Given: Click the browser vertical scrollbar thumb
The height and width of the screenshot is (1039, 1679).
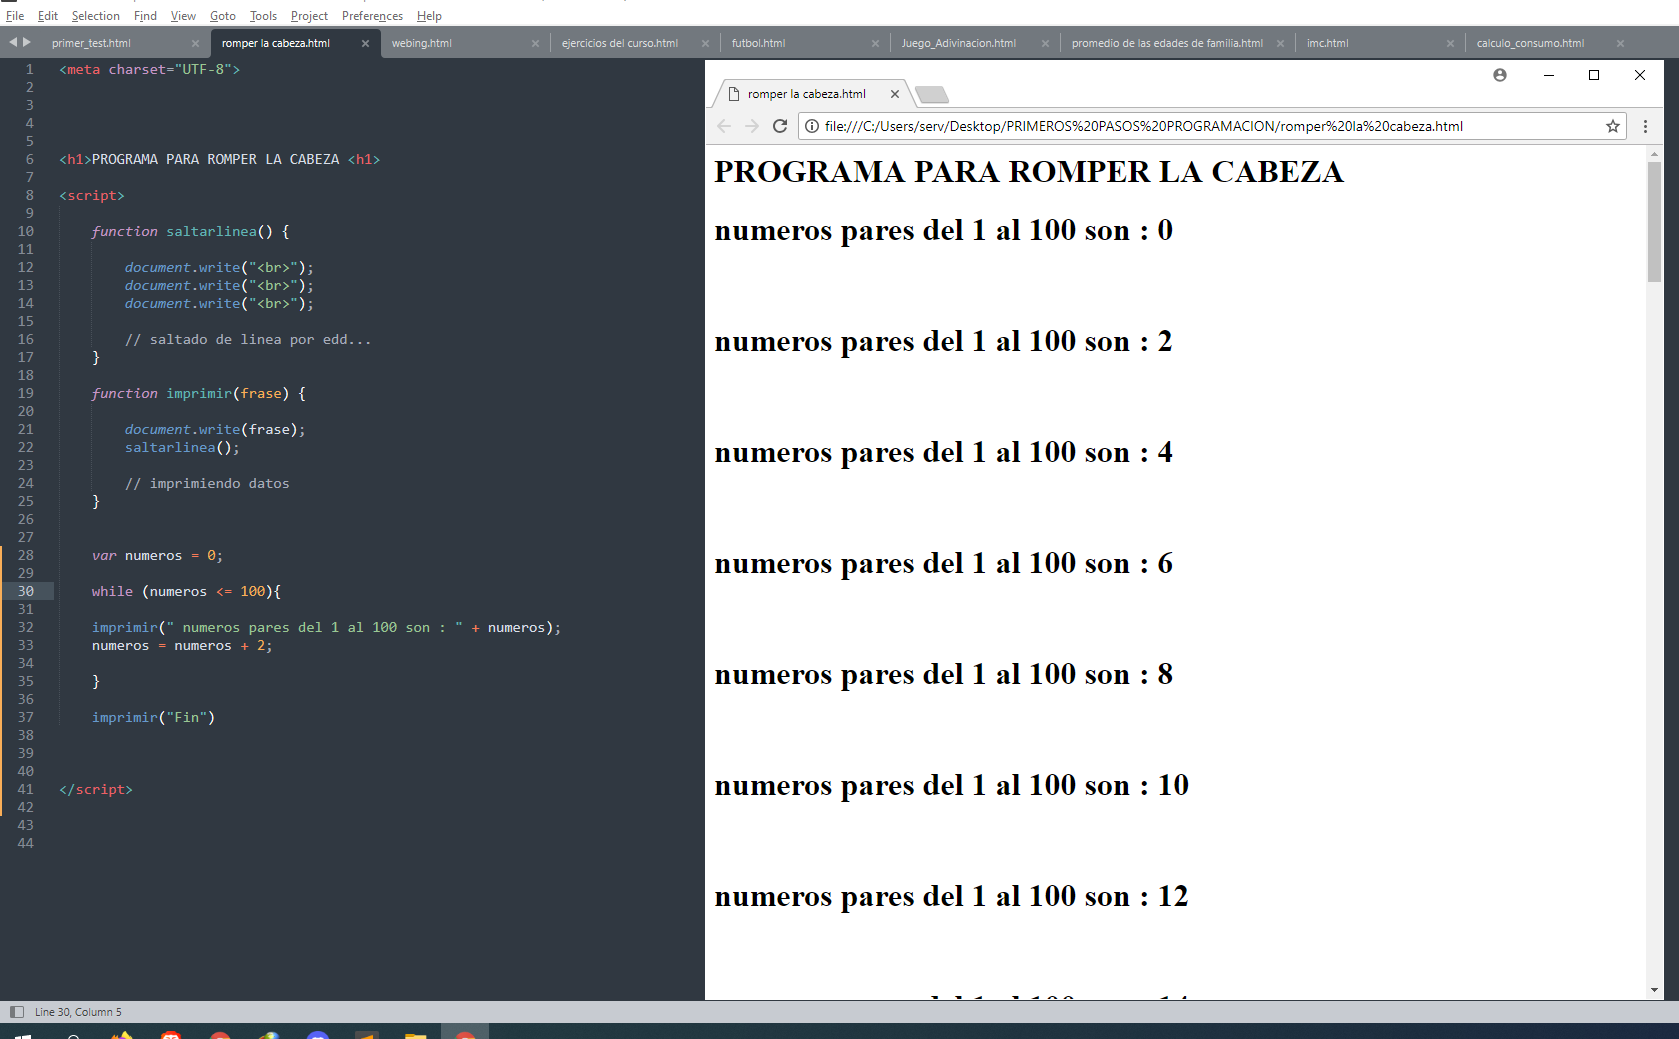Looking at the screenshot, I should click(x=1655, y=222).
